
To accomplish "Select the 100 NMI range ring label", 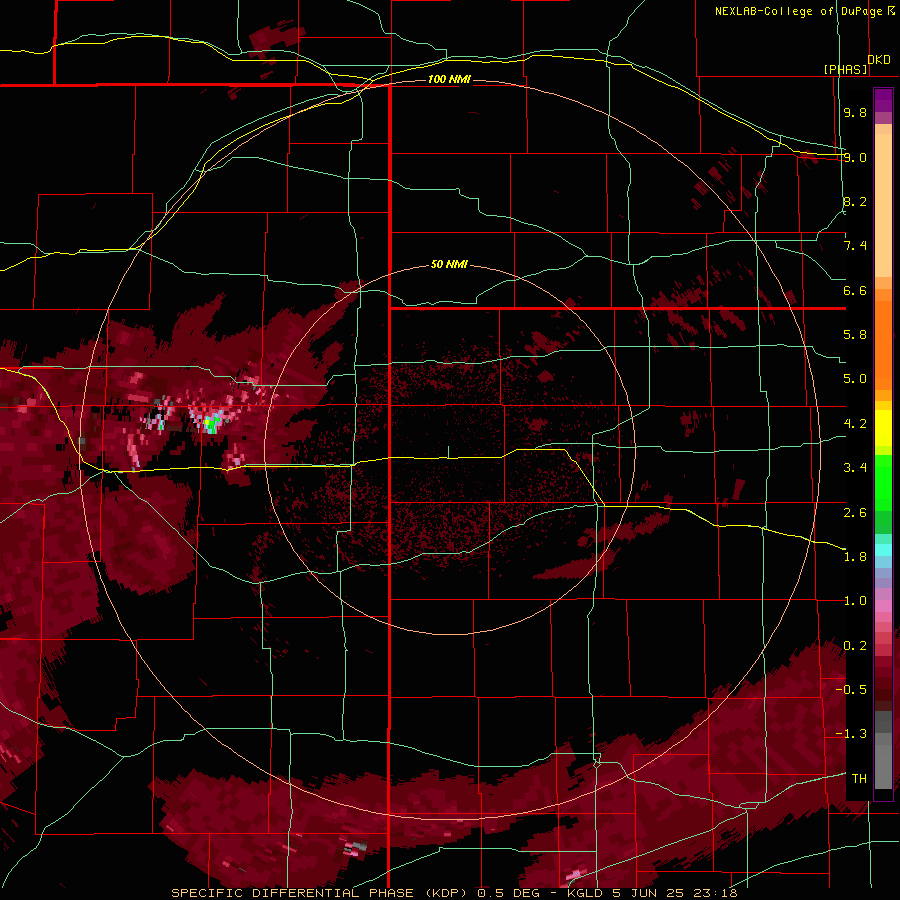I will 449,79.
